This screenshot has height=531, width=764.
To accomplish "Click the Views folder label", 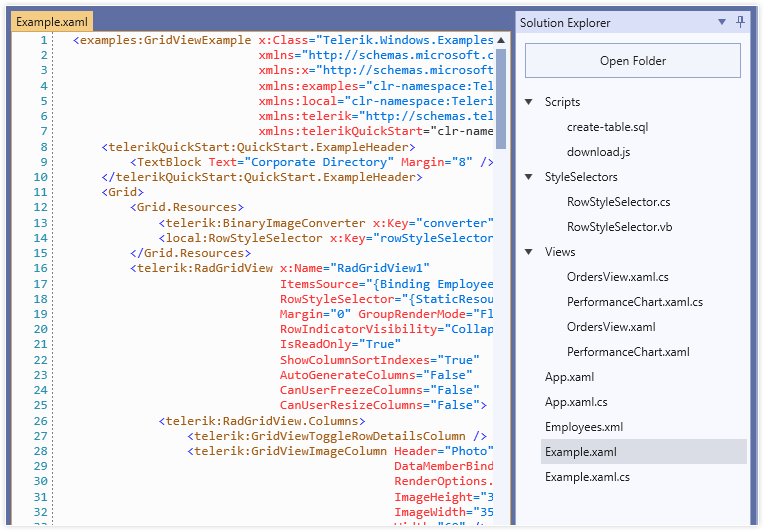I will coord(560,252).
